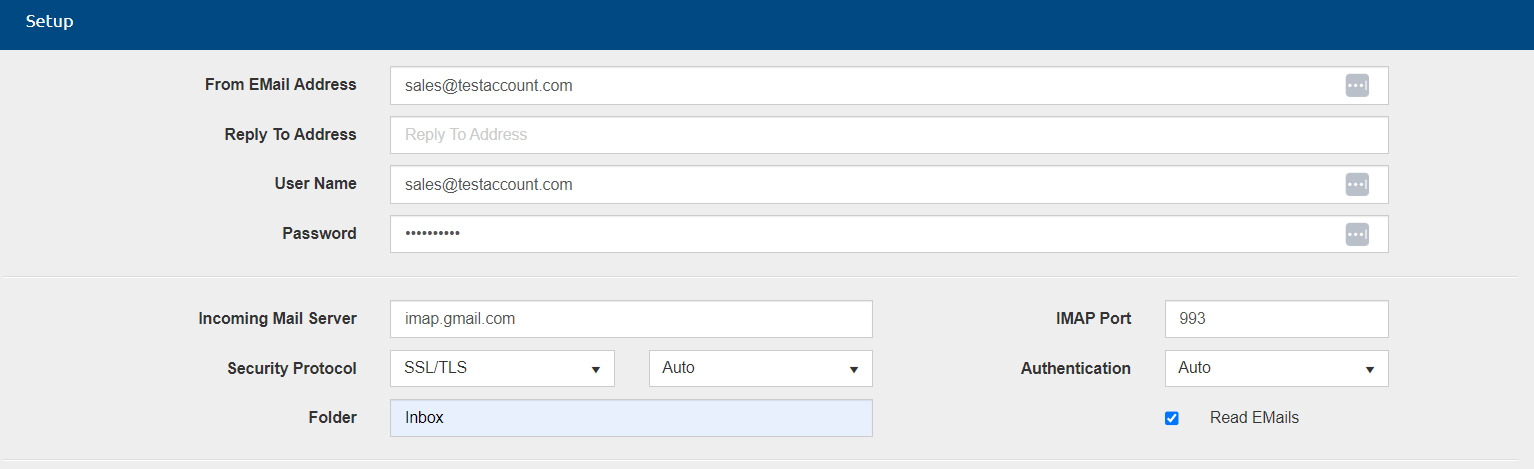The image size is (1534, 469).
Task: Focus the Password input field
Action: (860, 234)
